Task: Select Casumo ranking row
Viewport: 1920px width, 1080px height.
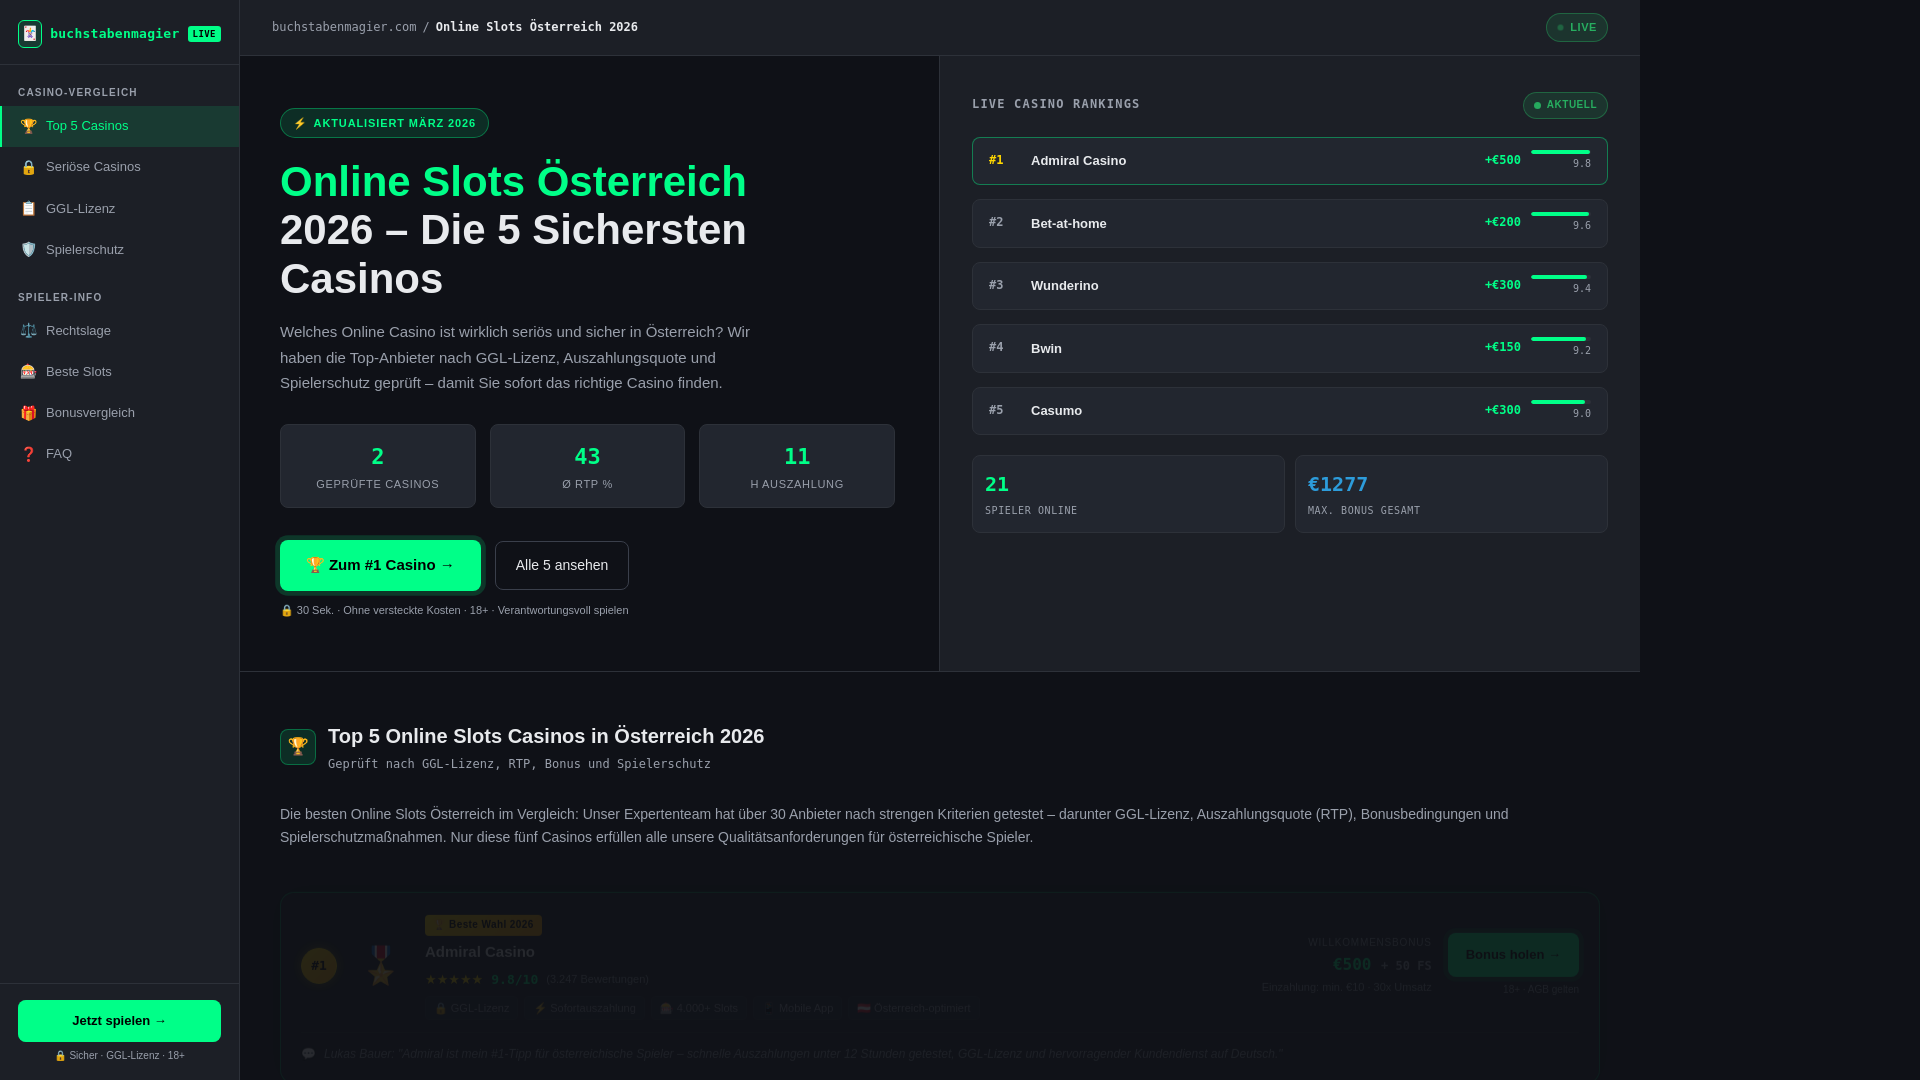Action: tap(1290, 411)
